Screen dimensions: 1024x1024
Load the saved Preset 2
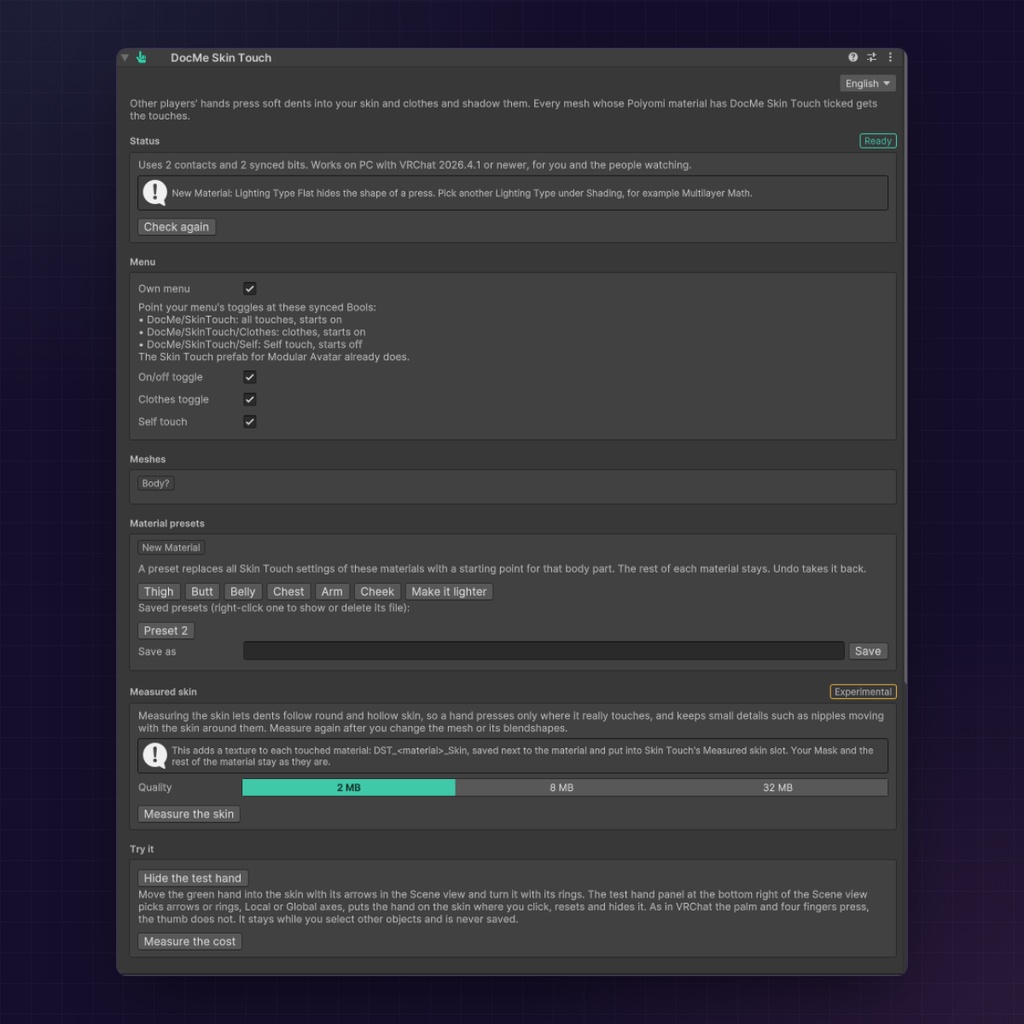tap(166, 630)
